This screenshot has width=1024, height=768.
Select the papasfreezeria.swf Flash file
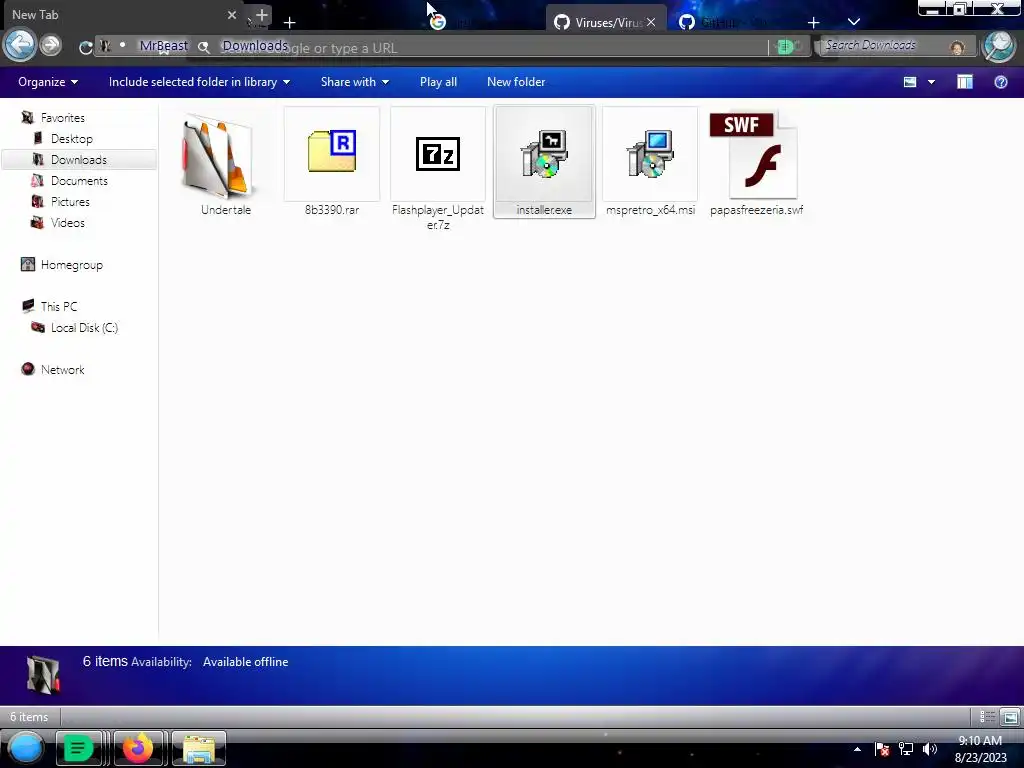pyautogui.click(x=756, y=162)
